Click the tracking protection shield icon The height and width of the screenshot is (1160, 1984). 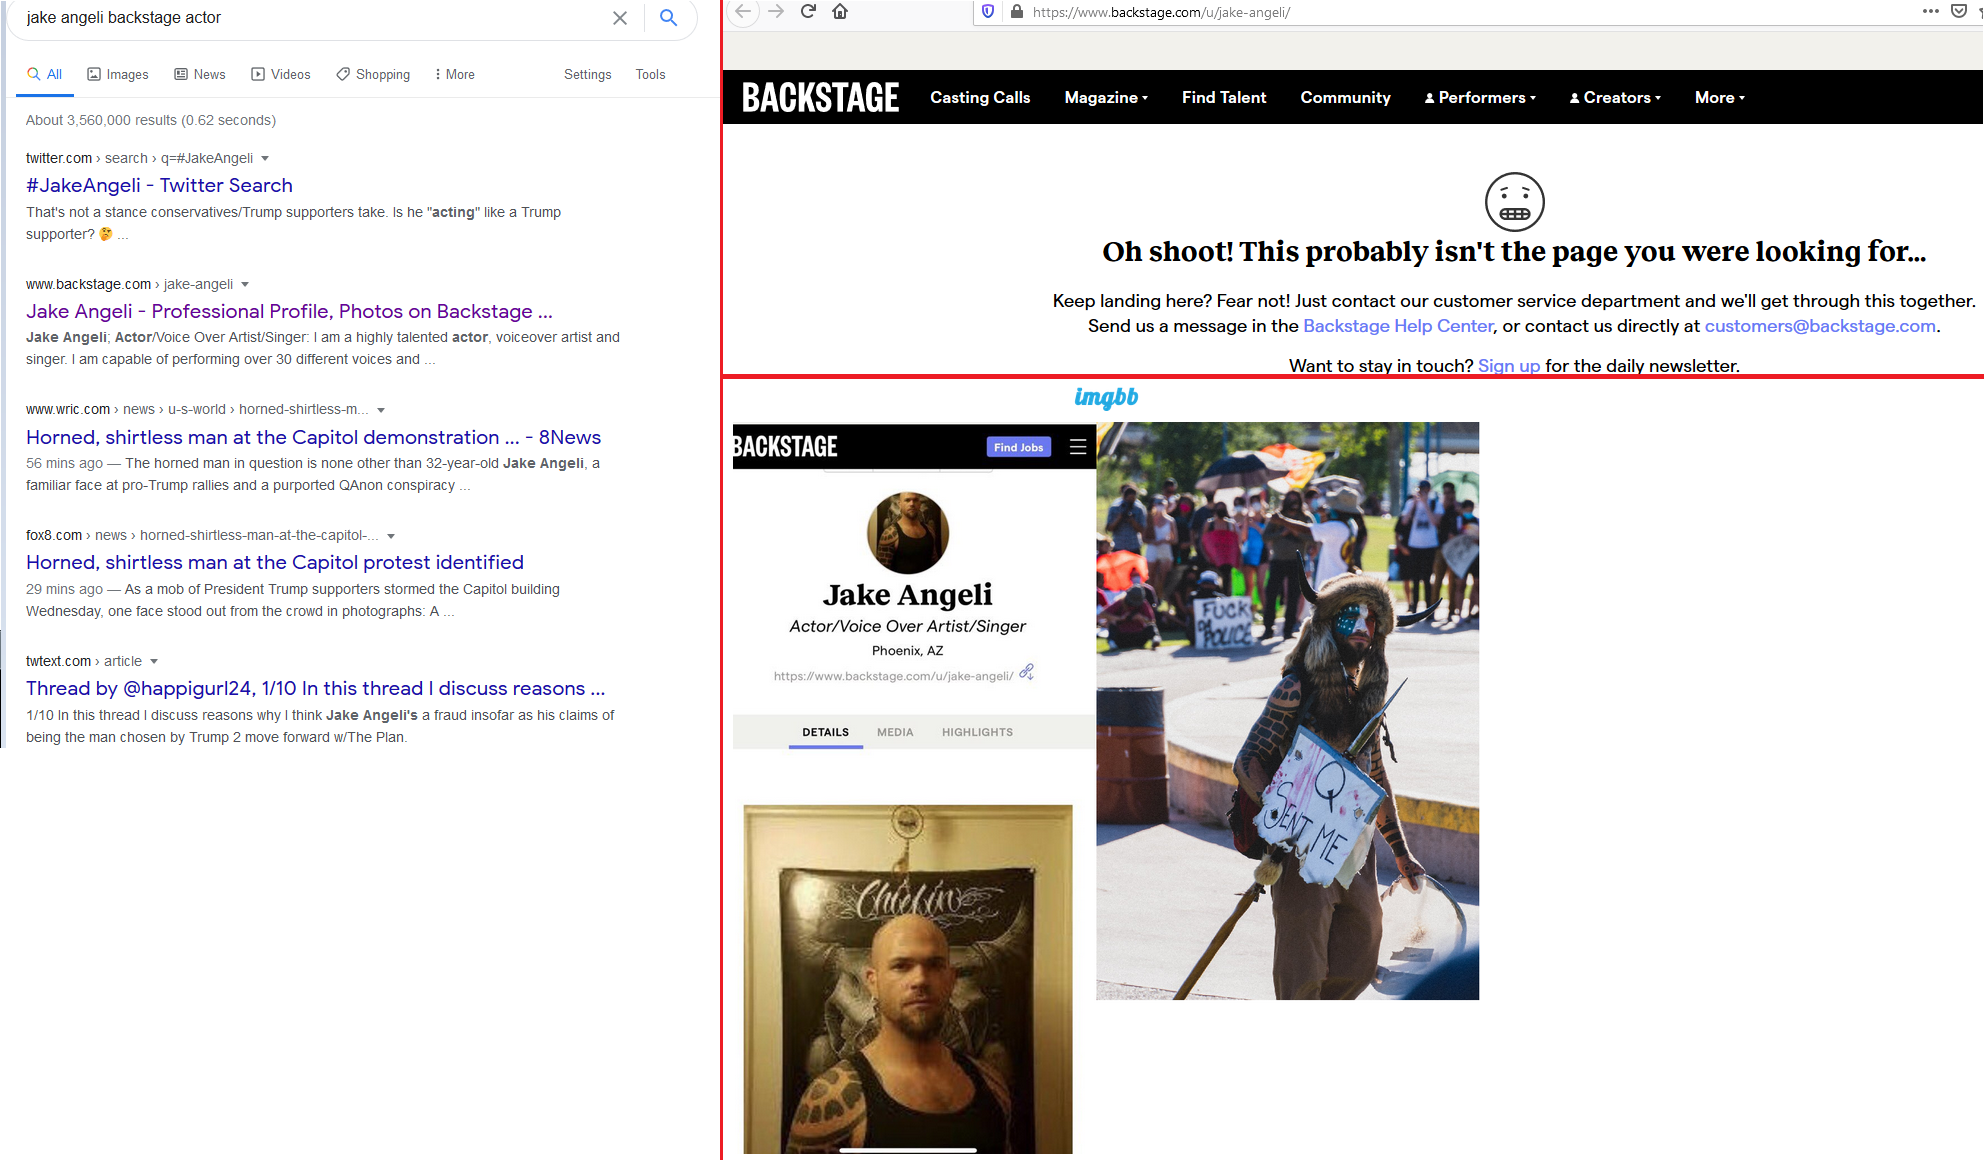(x=988, y=12)
